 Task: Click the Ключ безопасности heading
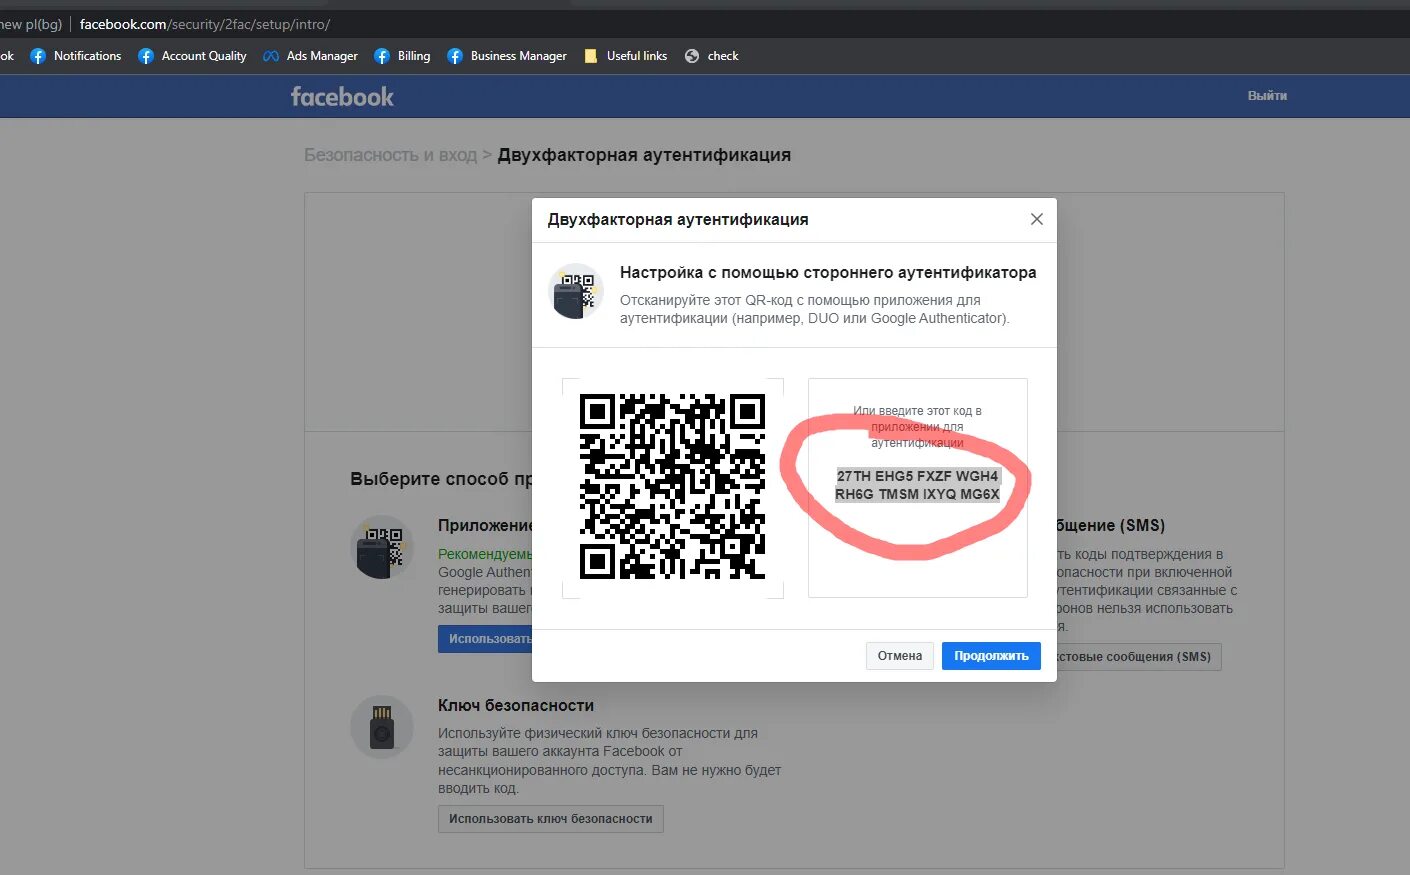[x=516, y=705]
